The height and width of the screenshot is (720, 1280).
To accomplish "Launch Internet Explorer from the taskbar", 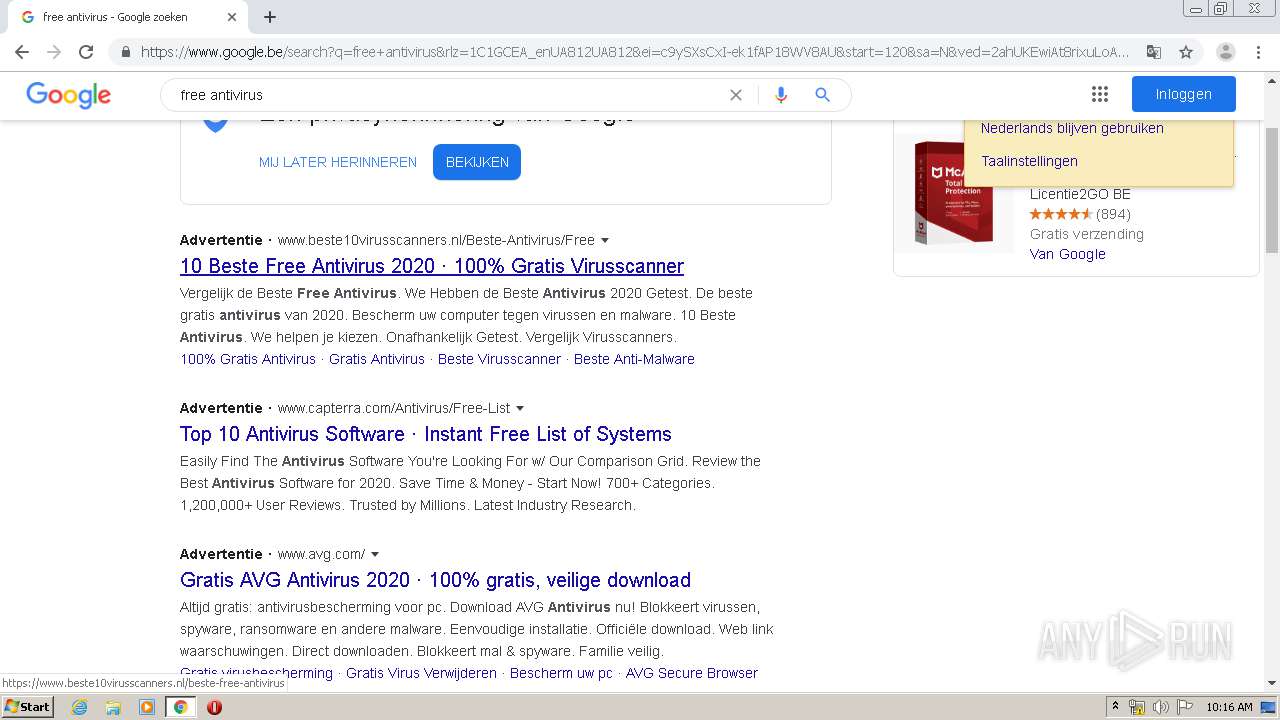I will point(79,707).
